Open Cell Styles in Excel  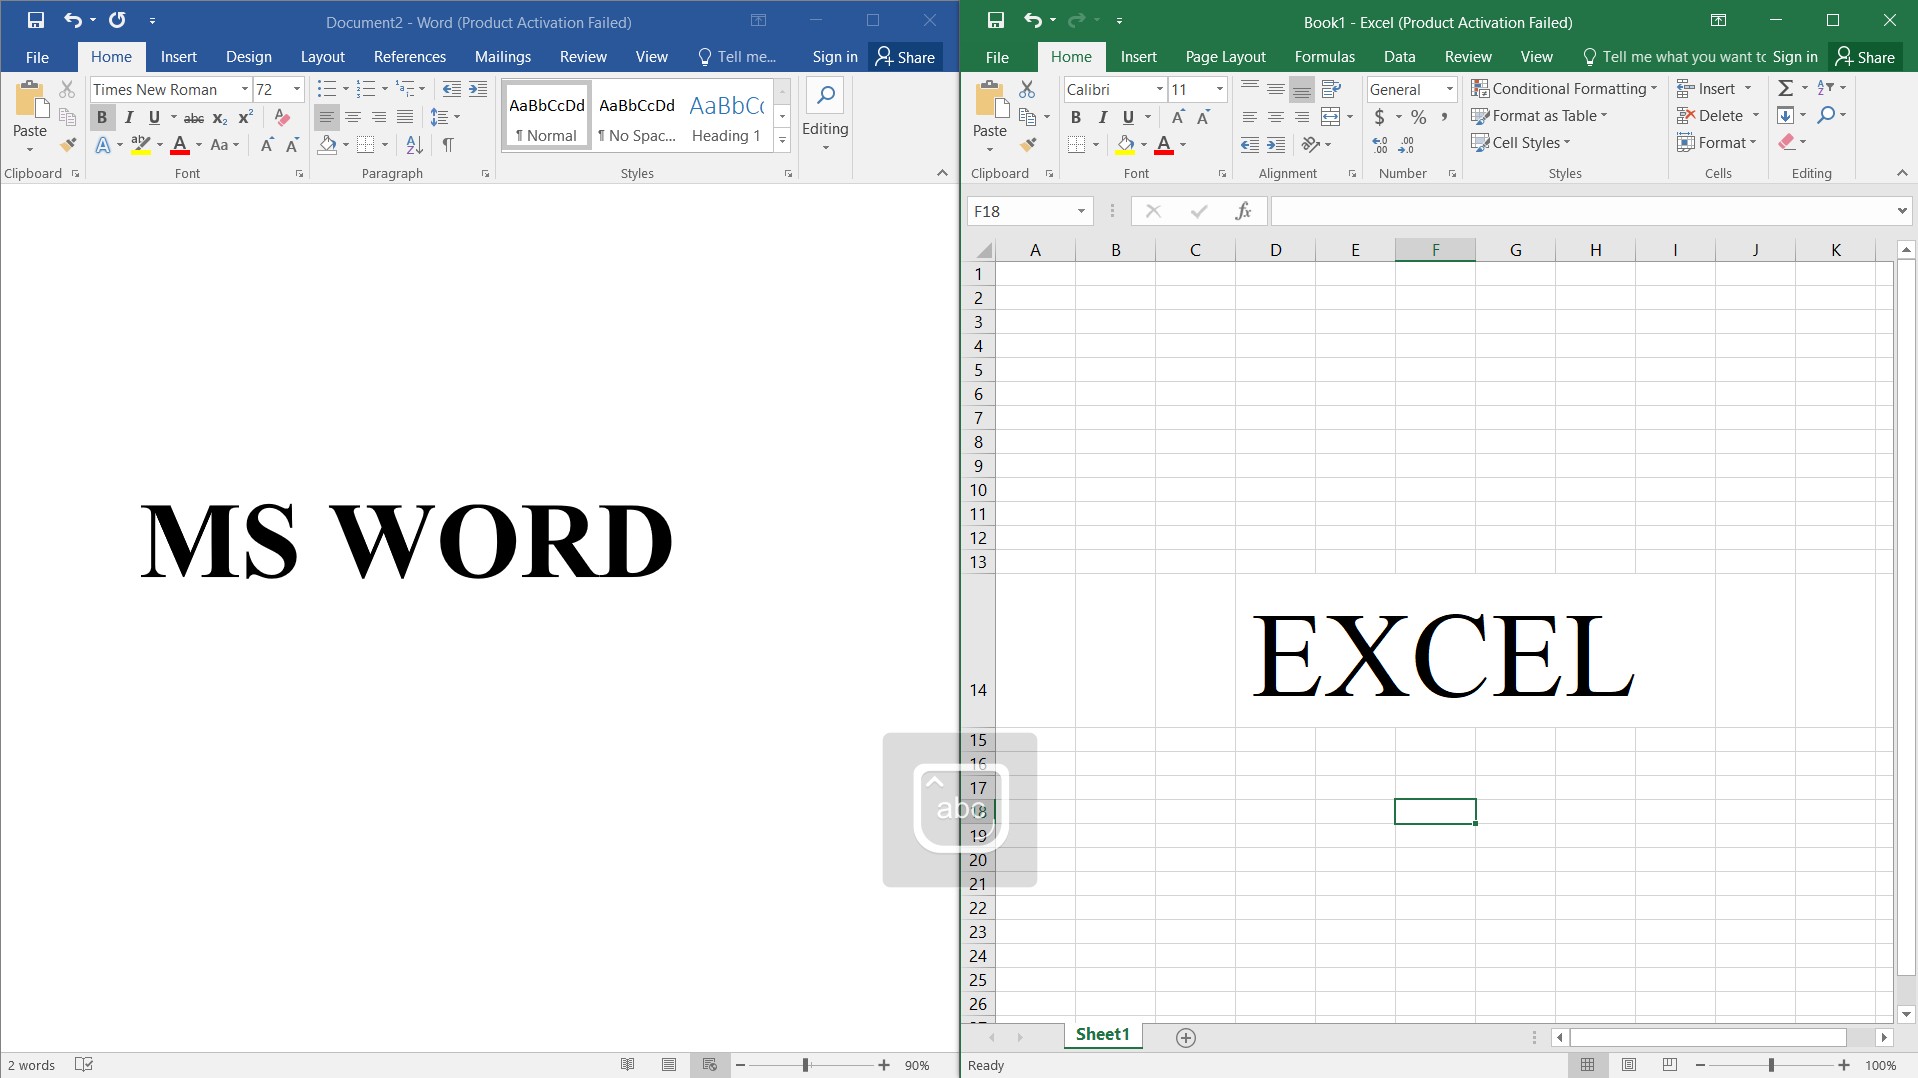1522,142
